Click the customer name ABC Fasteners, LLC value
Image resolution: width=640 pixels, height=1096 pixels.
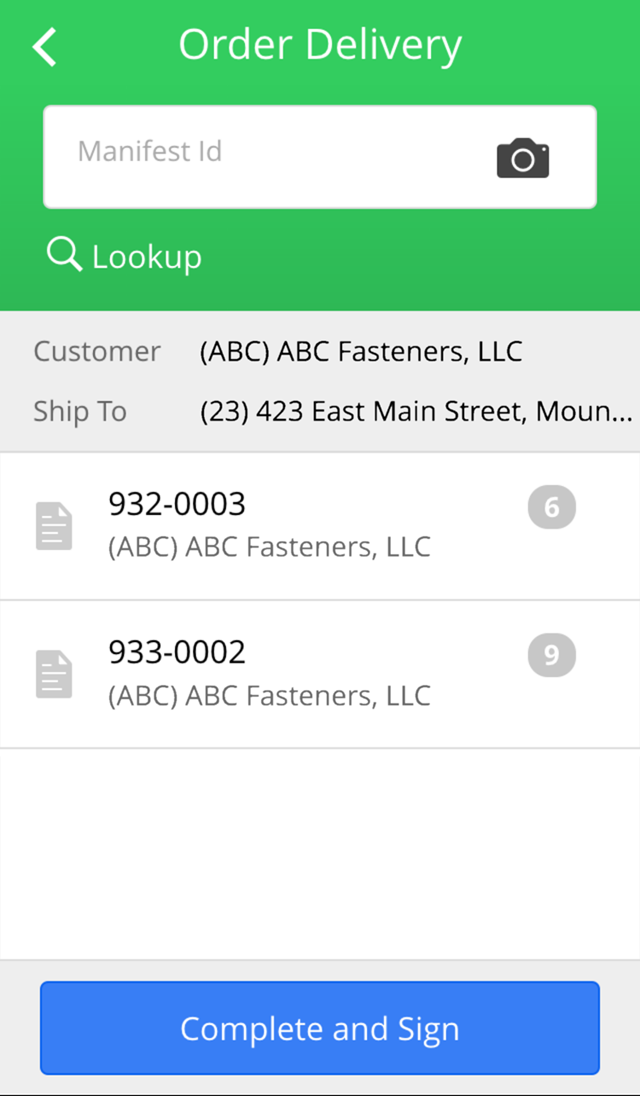[x=361, y=351]
